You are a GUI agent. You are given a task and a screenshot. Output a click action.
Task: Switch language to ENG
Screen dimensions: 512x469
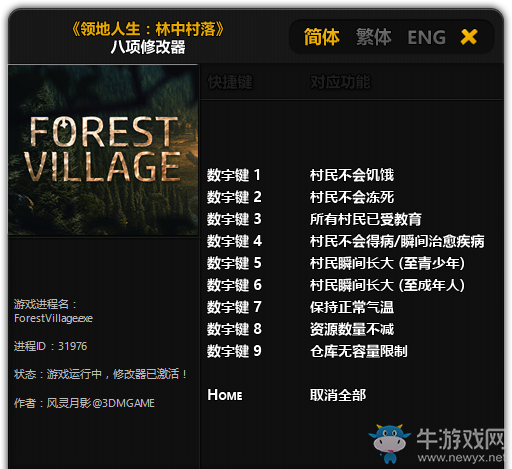click(427, 37)
